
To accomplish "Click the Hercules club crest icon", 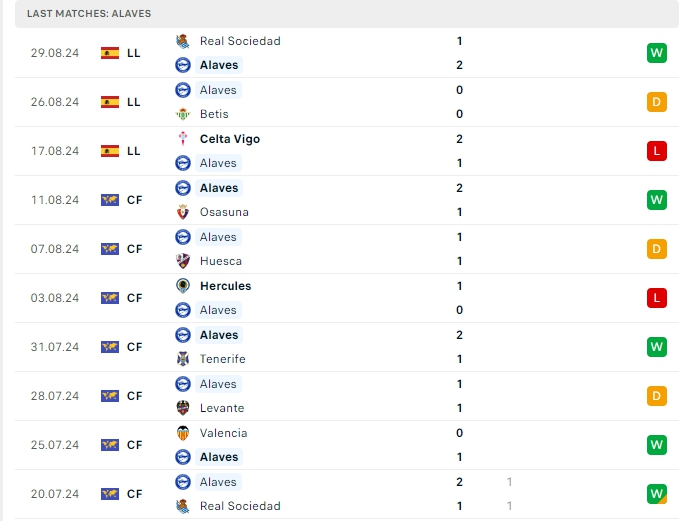I will (183, 286).
